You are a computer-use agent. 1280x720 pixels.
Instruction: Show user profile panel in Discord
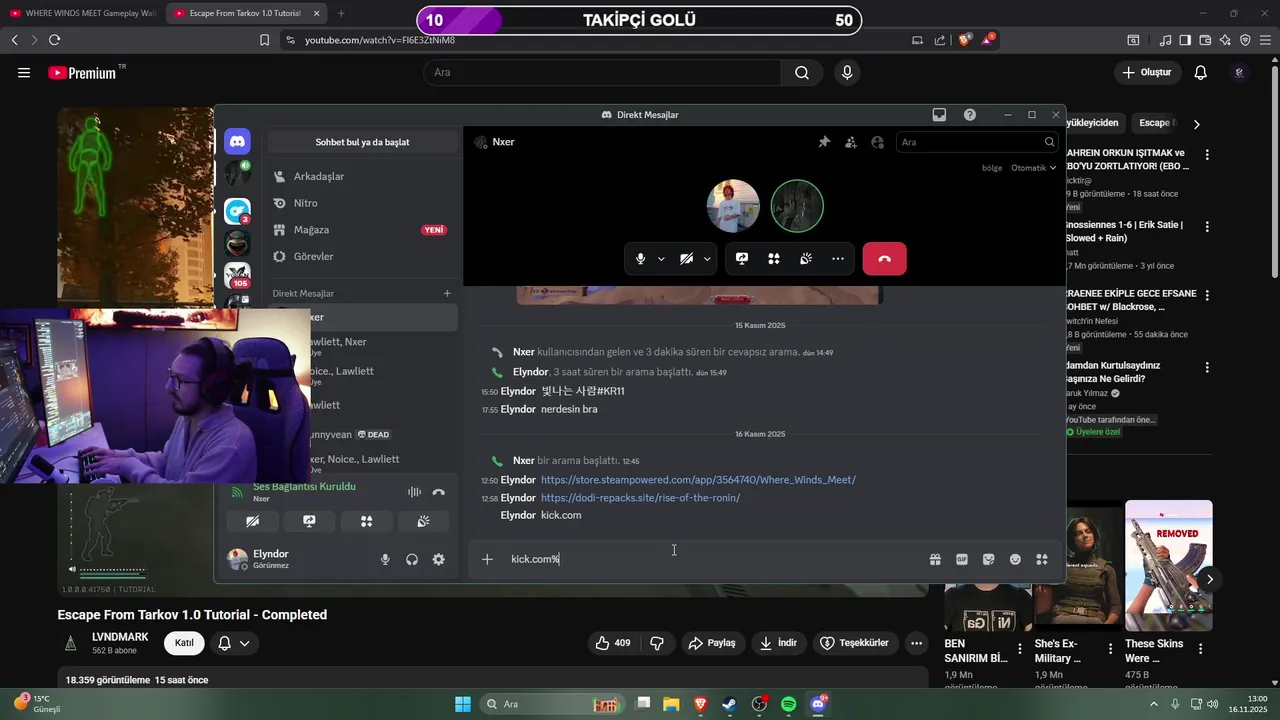(878, 142)
